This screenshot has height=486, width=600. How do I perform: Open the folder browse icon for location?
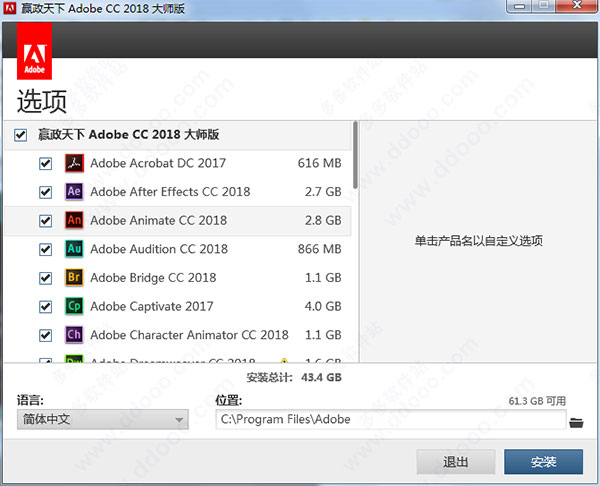point(576,422)
